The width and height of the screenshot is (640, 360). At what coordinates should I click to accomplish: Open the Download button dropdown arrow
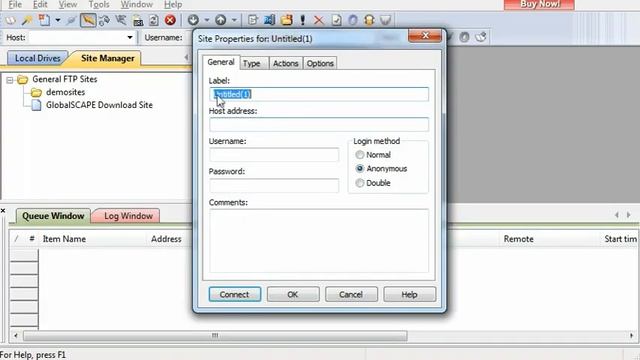(x=207, y=20)
